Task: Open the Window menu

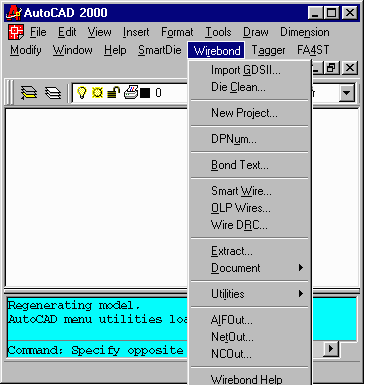Action: click(73, 50)
